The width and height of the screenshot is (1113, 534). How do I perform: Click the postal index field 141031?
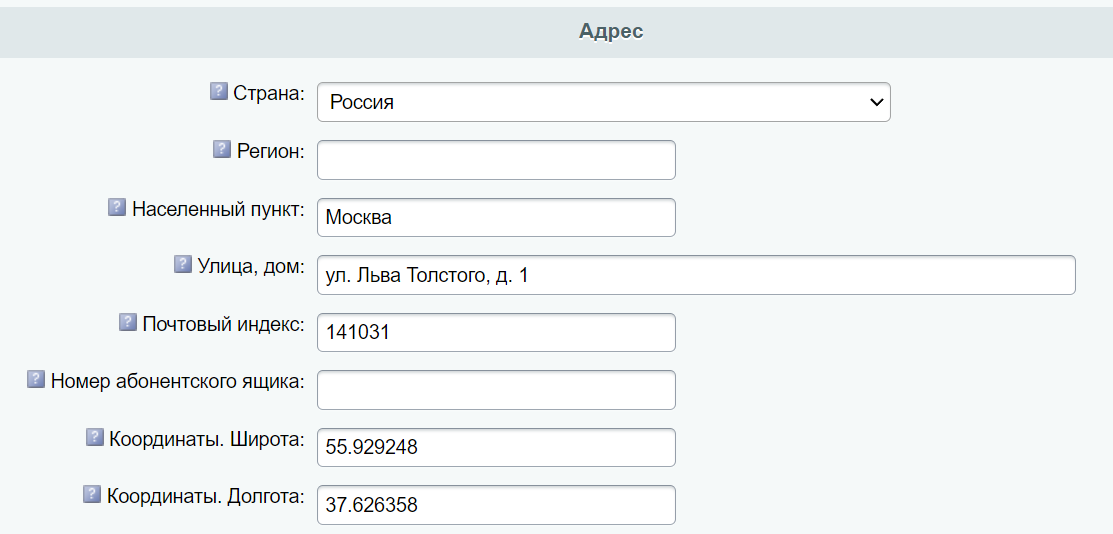coord(496,333)
